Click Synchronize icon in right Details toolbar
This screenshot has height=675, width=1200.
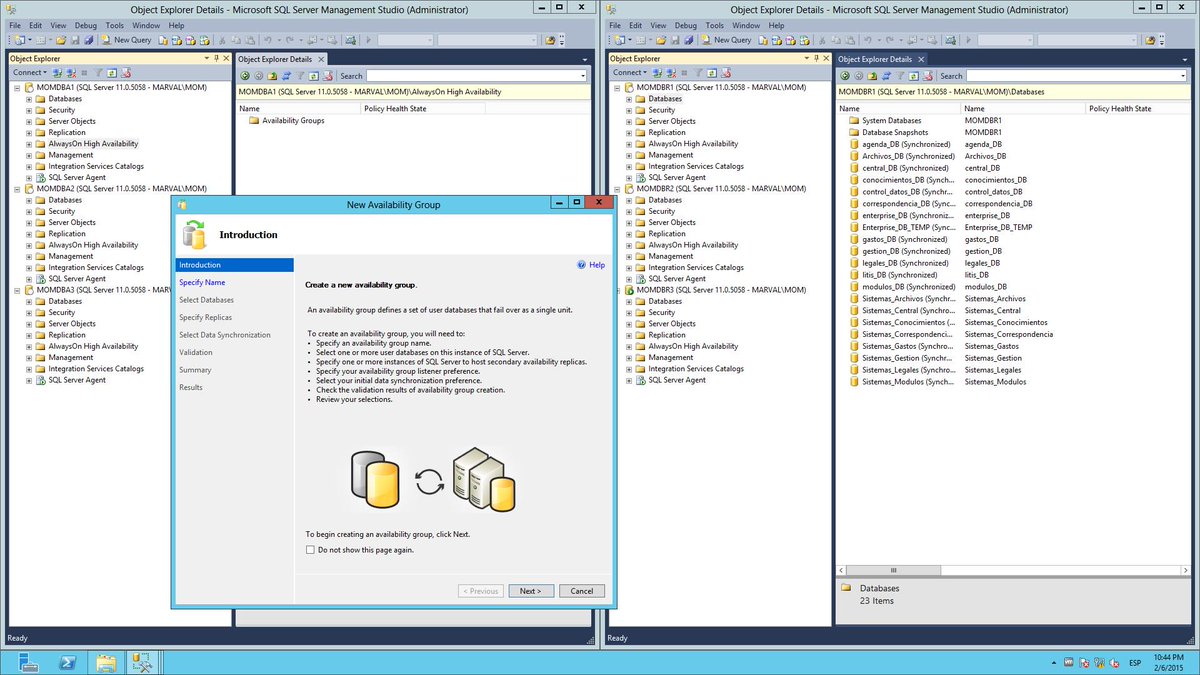[x=886, y=75]
